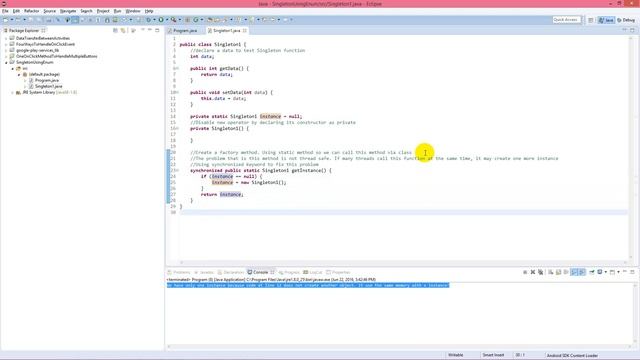Expand the google-play-services_lib project
Image resolution: width=640 pixels, height=360 pixels.
point(6,50)
